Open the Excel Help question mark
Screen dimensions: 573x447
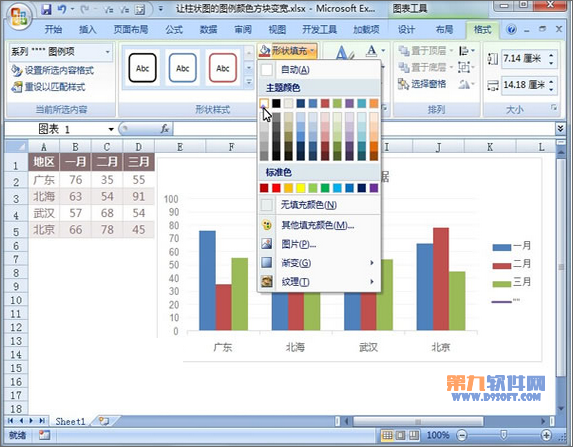511,30
